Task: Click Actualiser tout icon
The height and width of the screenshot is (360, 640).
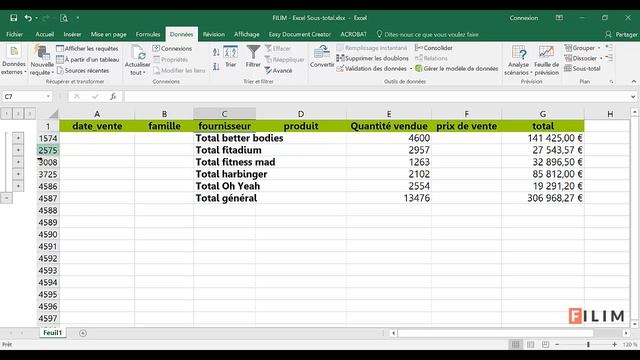Action: (138, 60)
